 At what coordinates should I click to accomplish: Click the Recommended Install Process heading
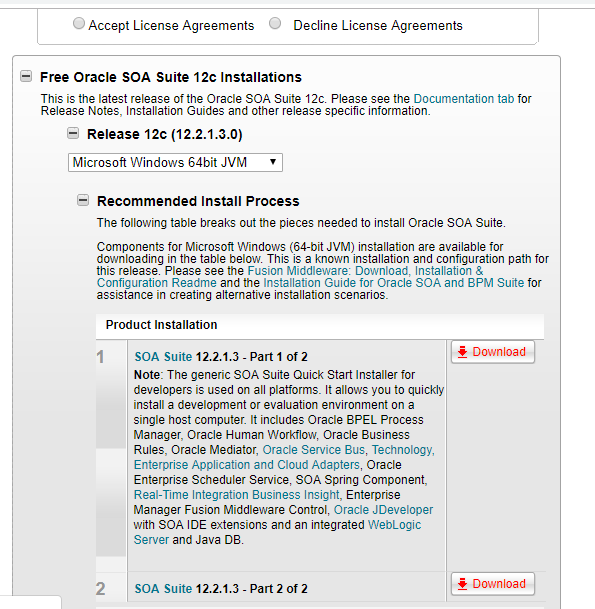[198, 201]
